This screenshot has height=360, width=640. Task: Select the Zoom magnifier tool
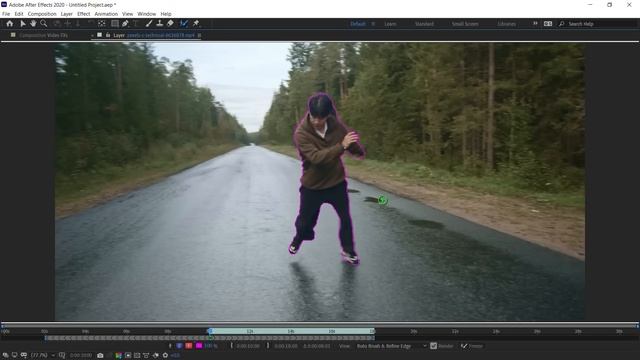tap(43, 24)
